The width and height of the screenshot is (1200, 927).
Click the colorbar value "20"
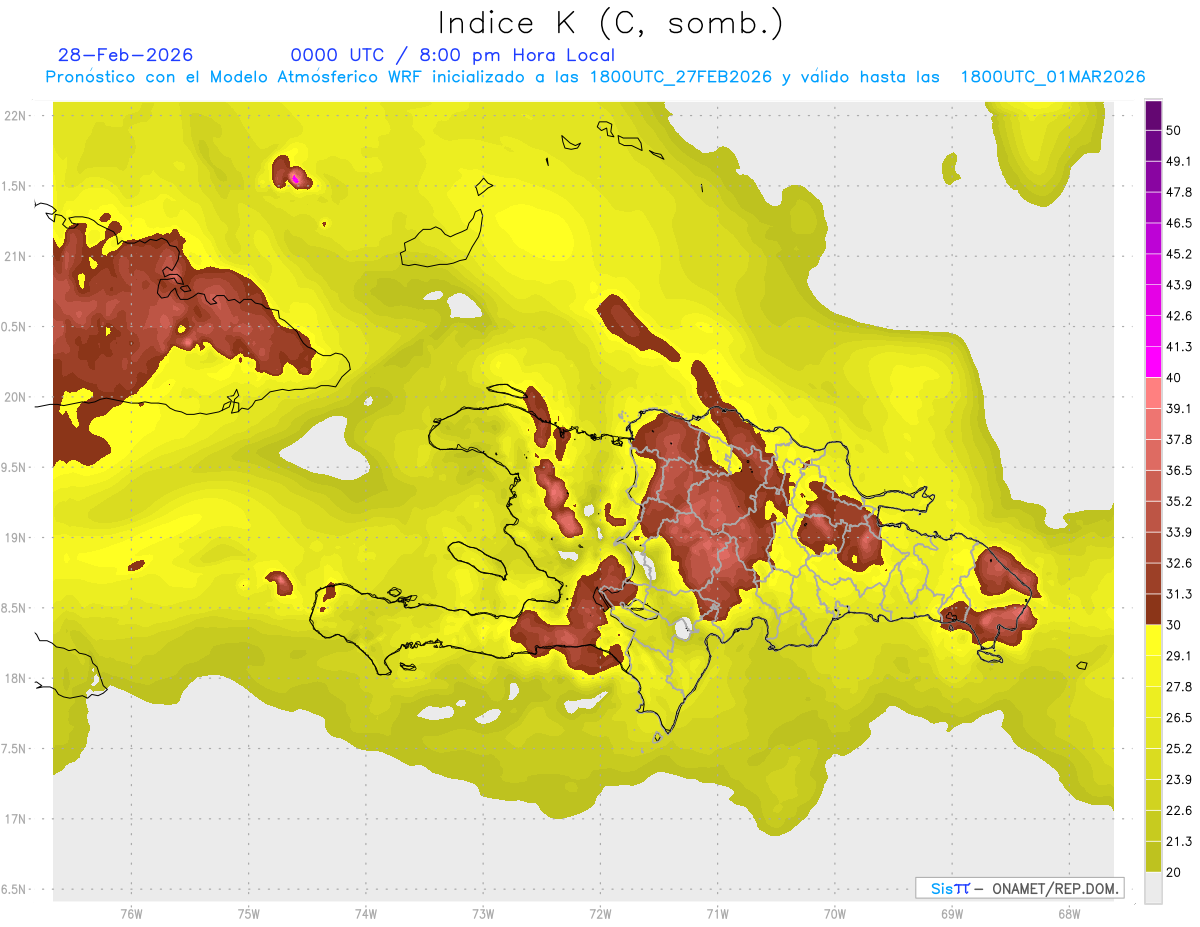point(1174,872)
